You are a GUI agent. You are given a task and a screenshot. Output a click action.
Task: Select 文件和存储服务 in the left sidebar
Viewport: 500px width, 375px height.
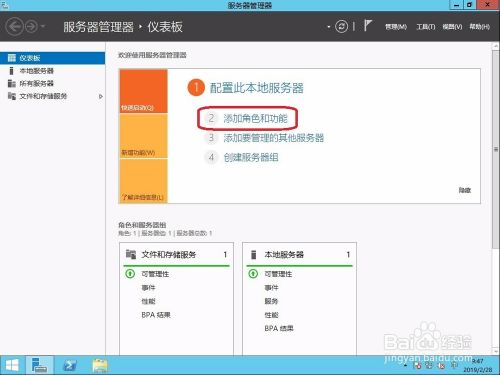pos(52,96)
